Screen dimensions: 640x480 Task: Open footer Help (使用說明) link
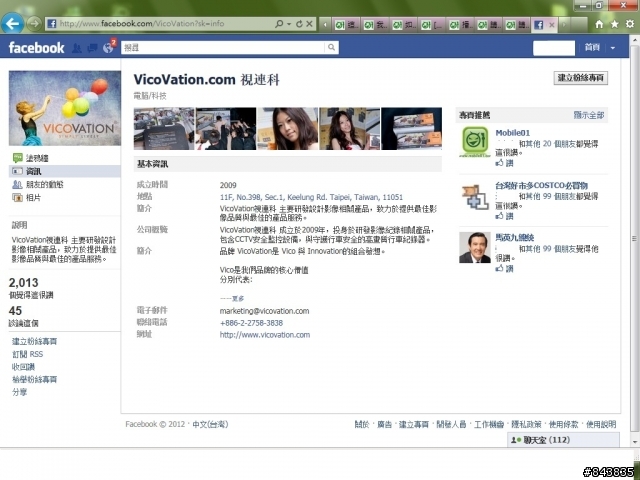601,424
